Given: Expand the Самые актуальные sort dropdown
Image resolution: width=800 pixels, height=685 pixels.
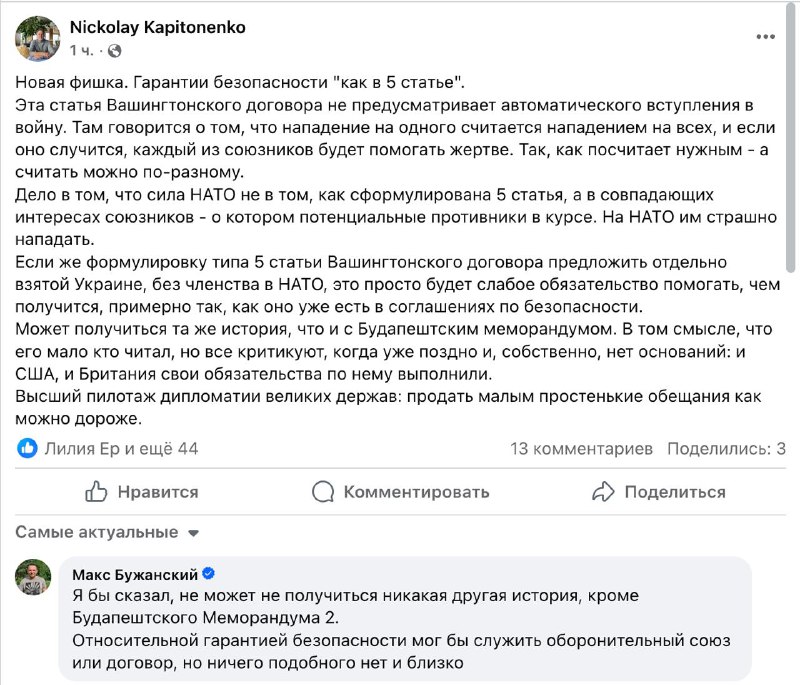Looking at the screenshot, I should point(194,533).
